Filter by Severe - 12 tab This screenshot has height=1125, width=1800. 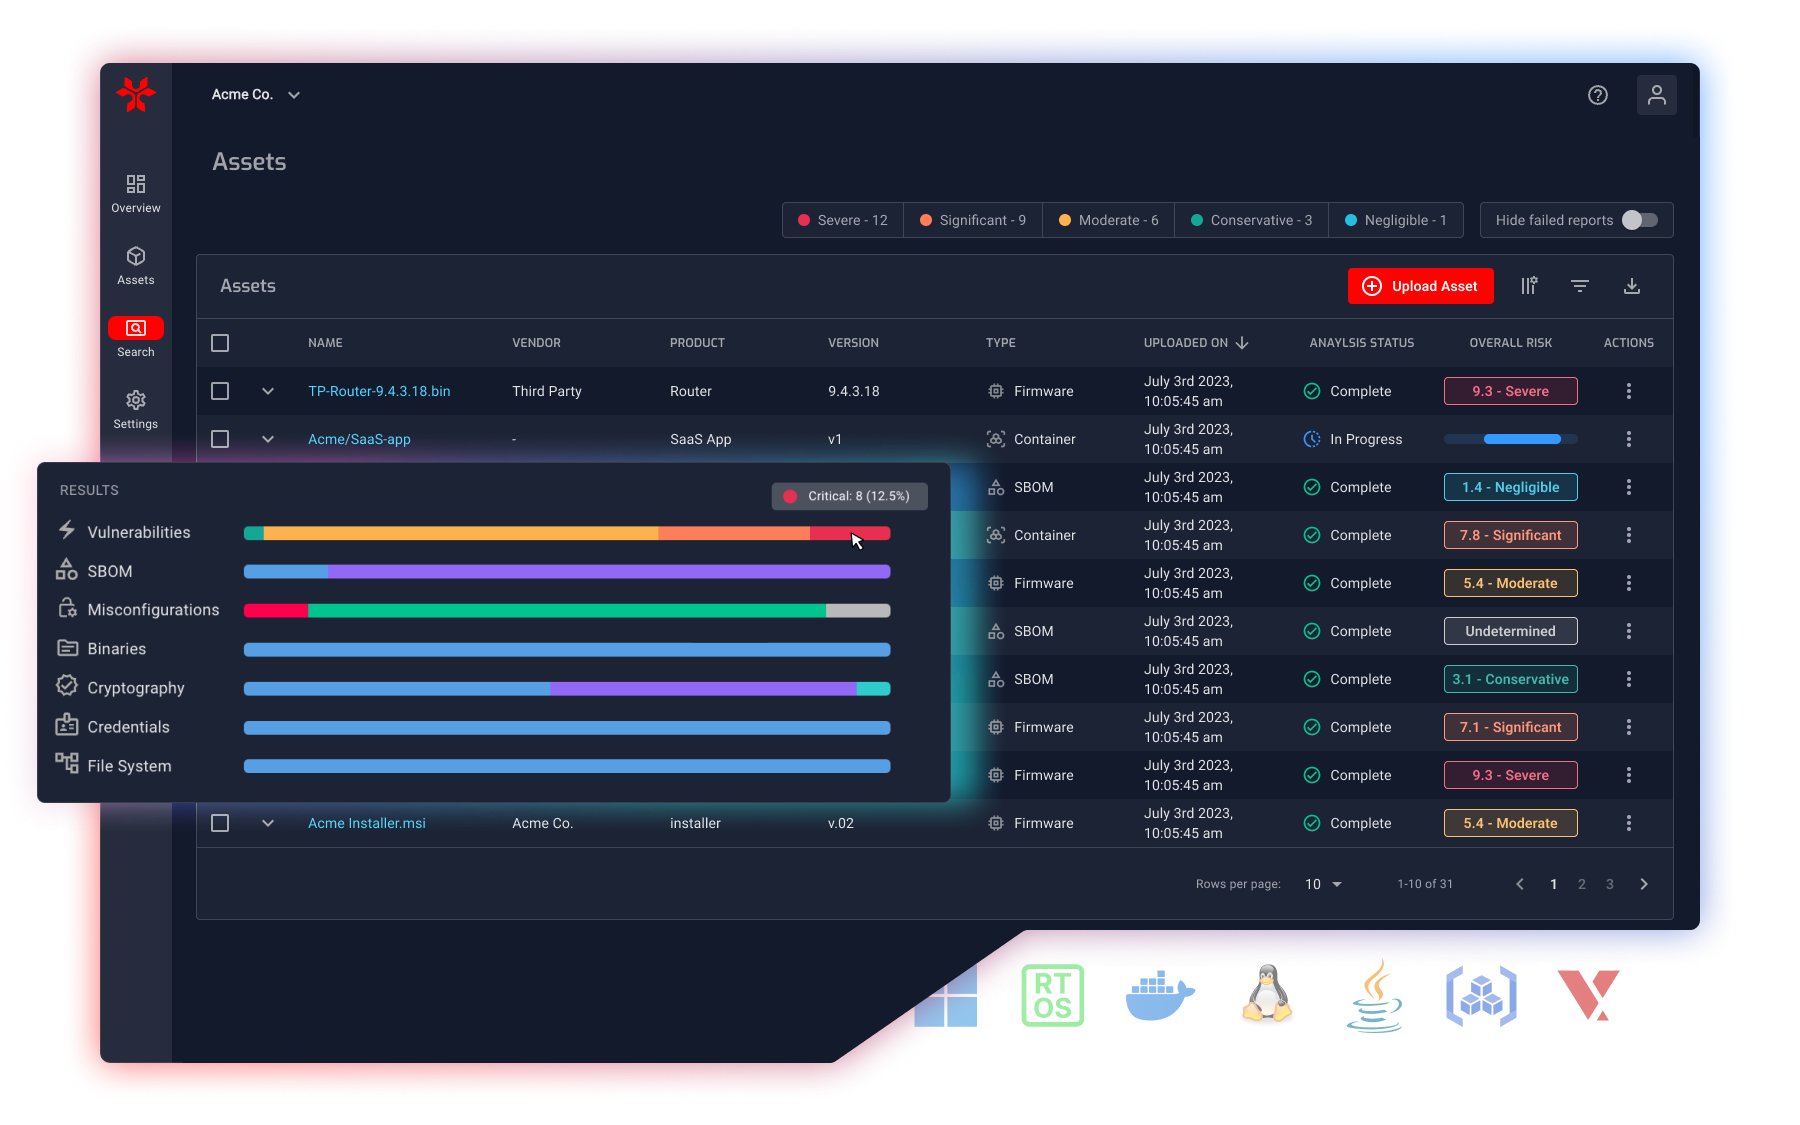[x=843, y=220]
